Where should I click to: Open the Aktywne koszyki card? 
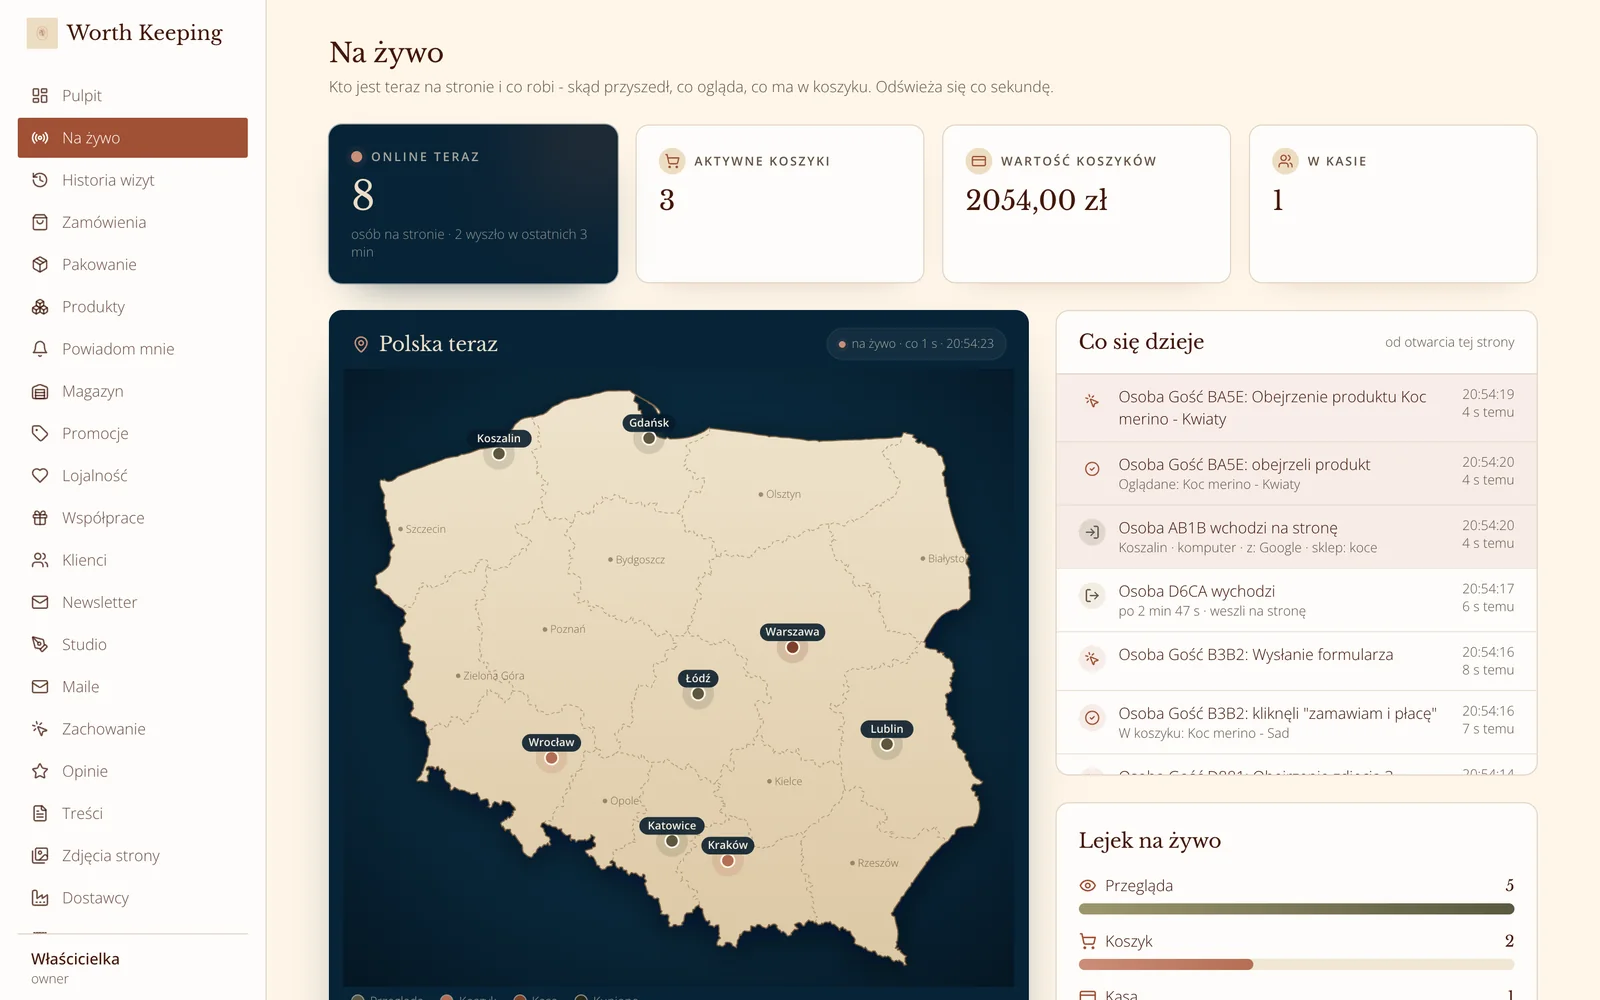(780, 204)
